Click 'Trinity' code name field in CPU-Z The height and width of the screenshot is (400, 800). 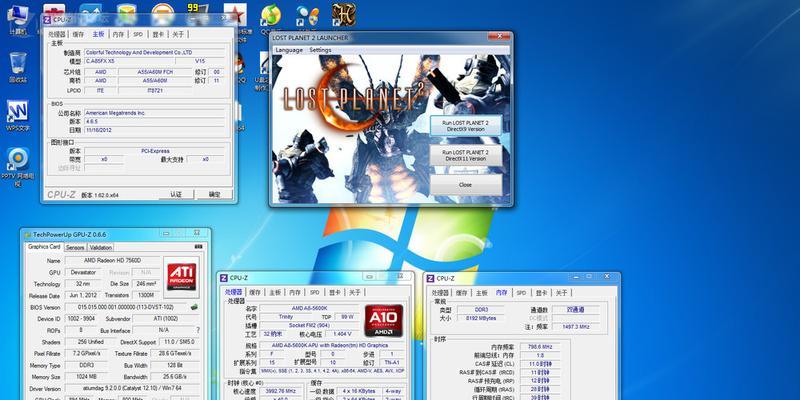pos(286,316)
